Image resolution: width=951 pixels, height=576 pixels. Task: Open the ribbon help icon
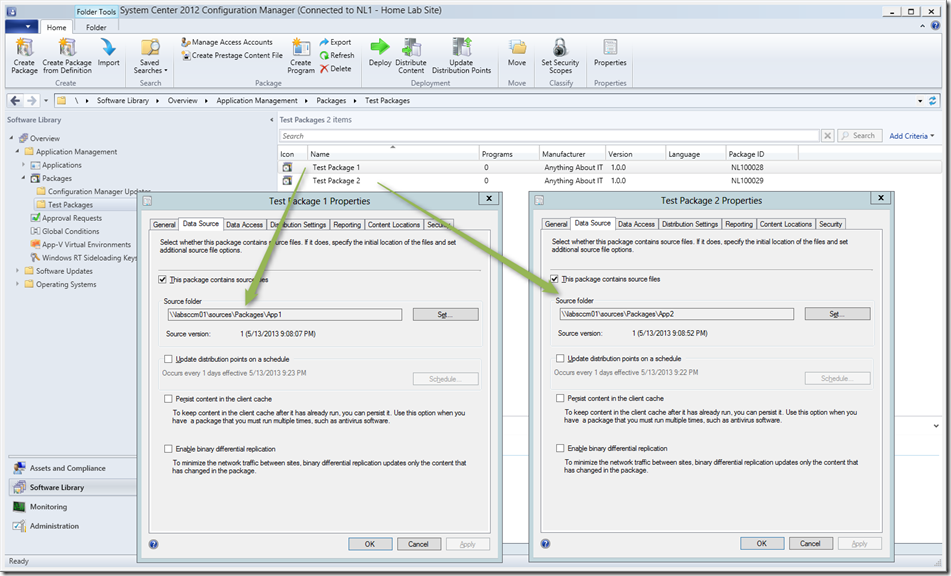[x=935, y=25]
